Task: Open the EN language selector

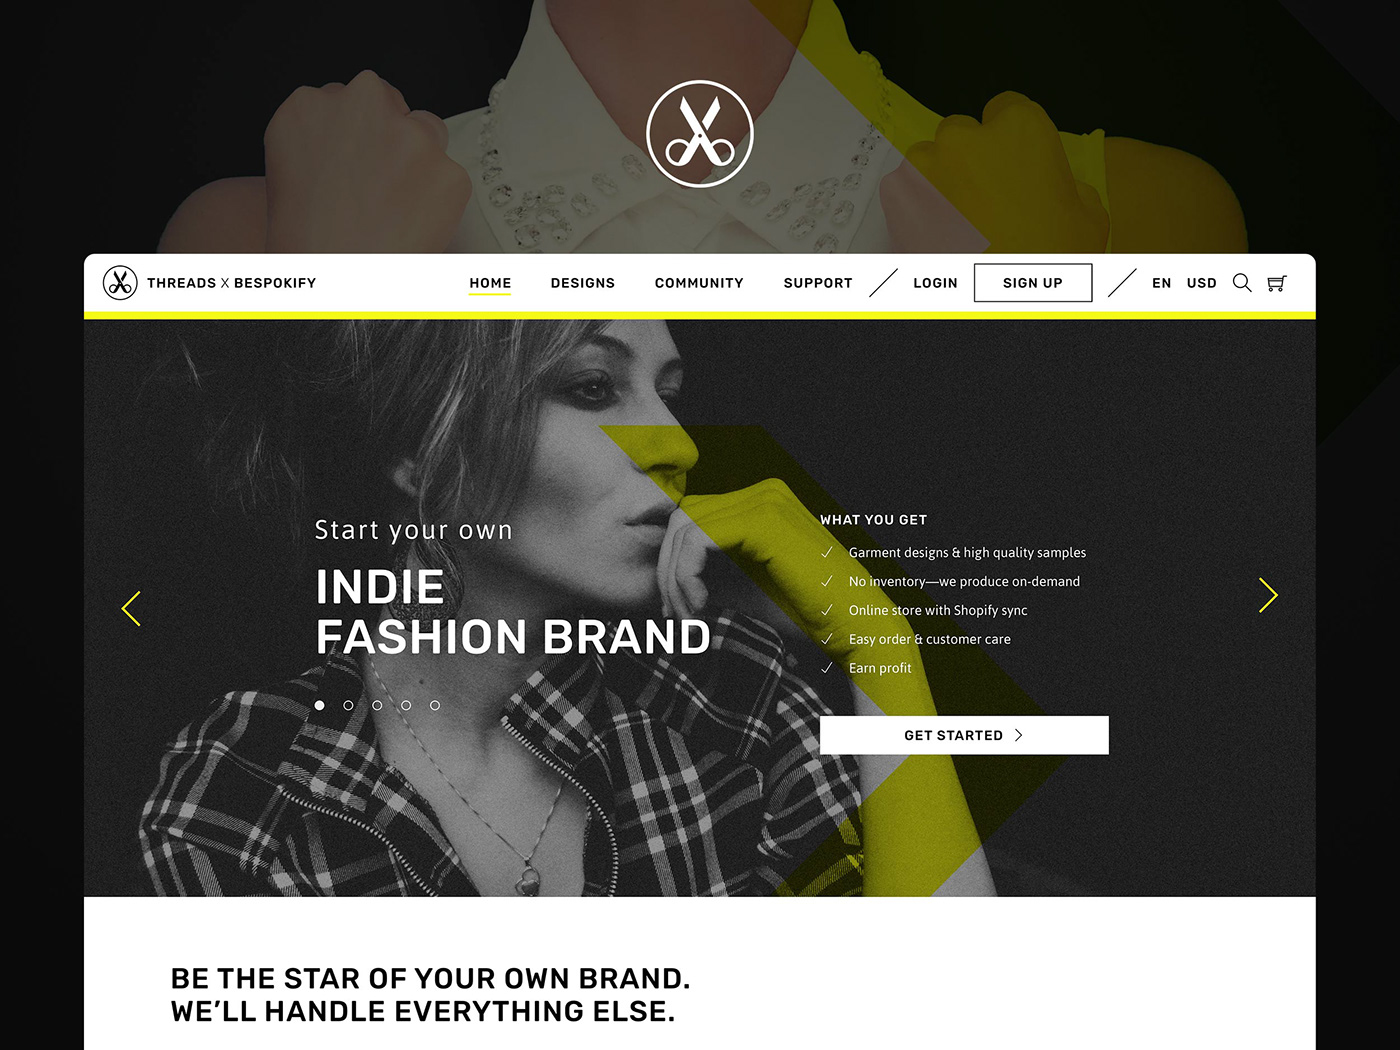Action: (1161, 283)
